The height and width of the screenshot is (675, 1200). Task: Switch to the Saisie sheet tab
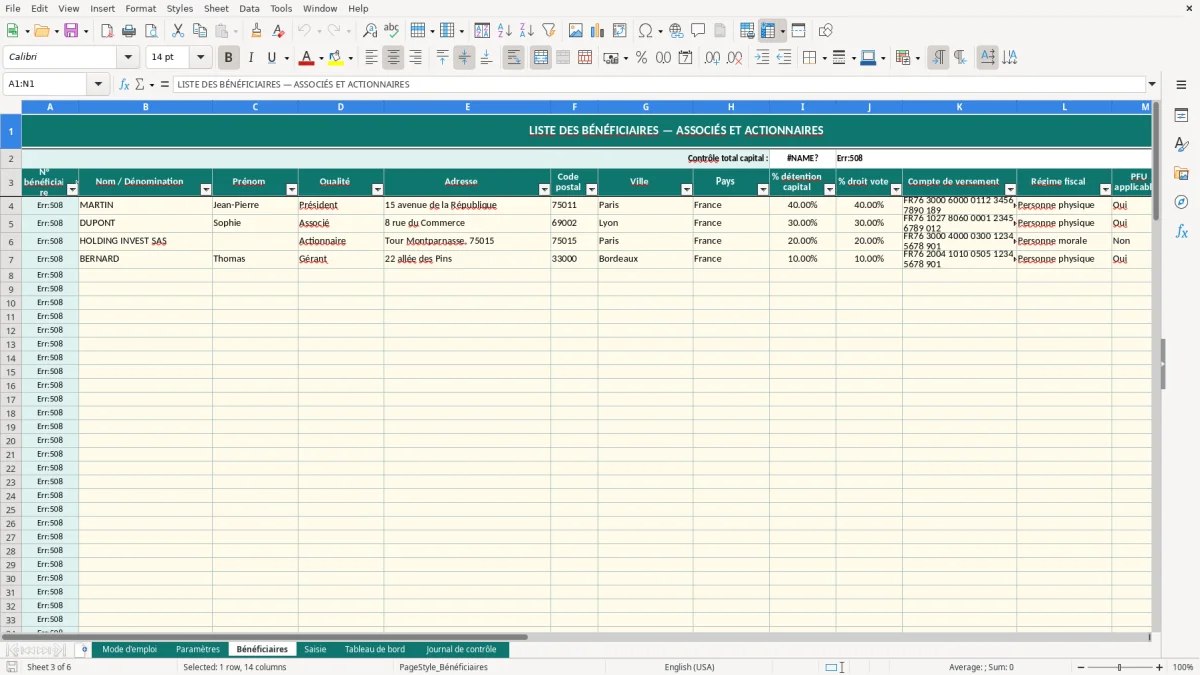point(315,649)
